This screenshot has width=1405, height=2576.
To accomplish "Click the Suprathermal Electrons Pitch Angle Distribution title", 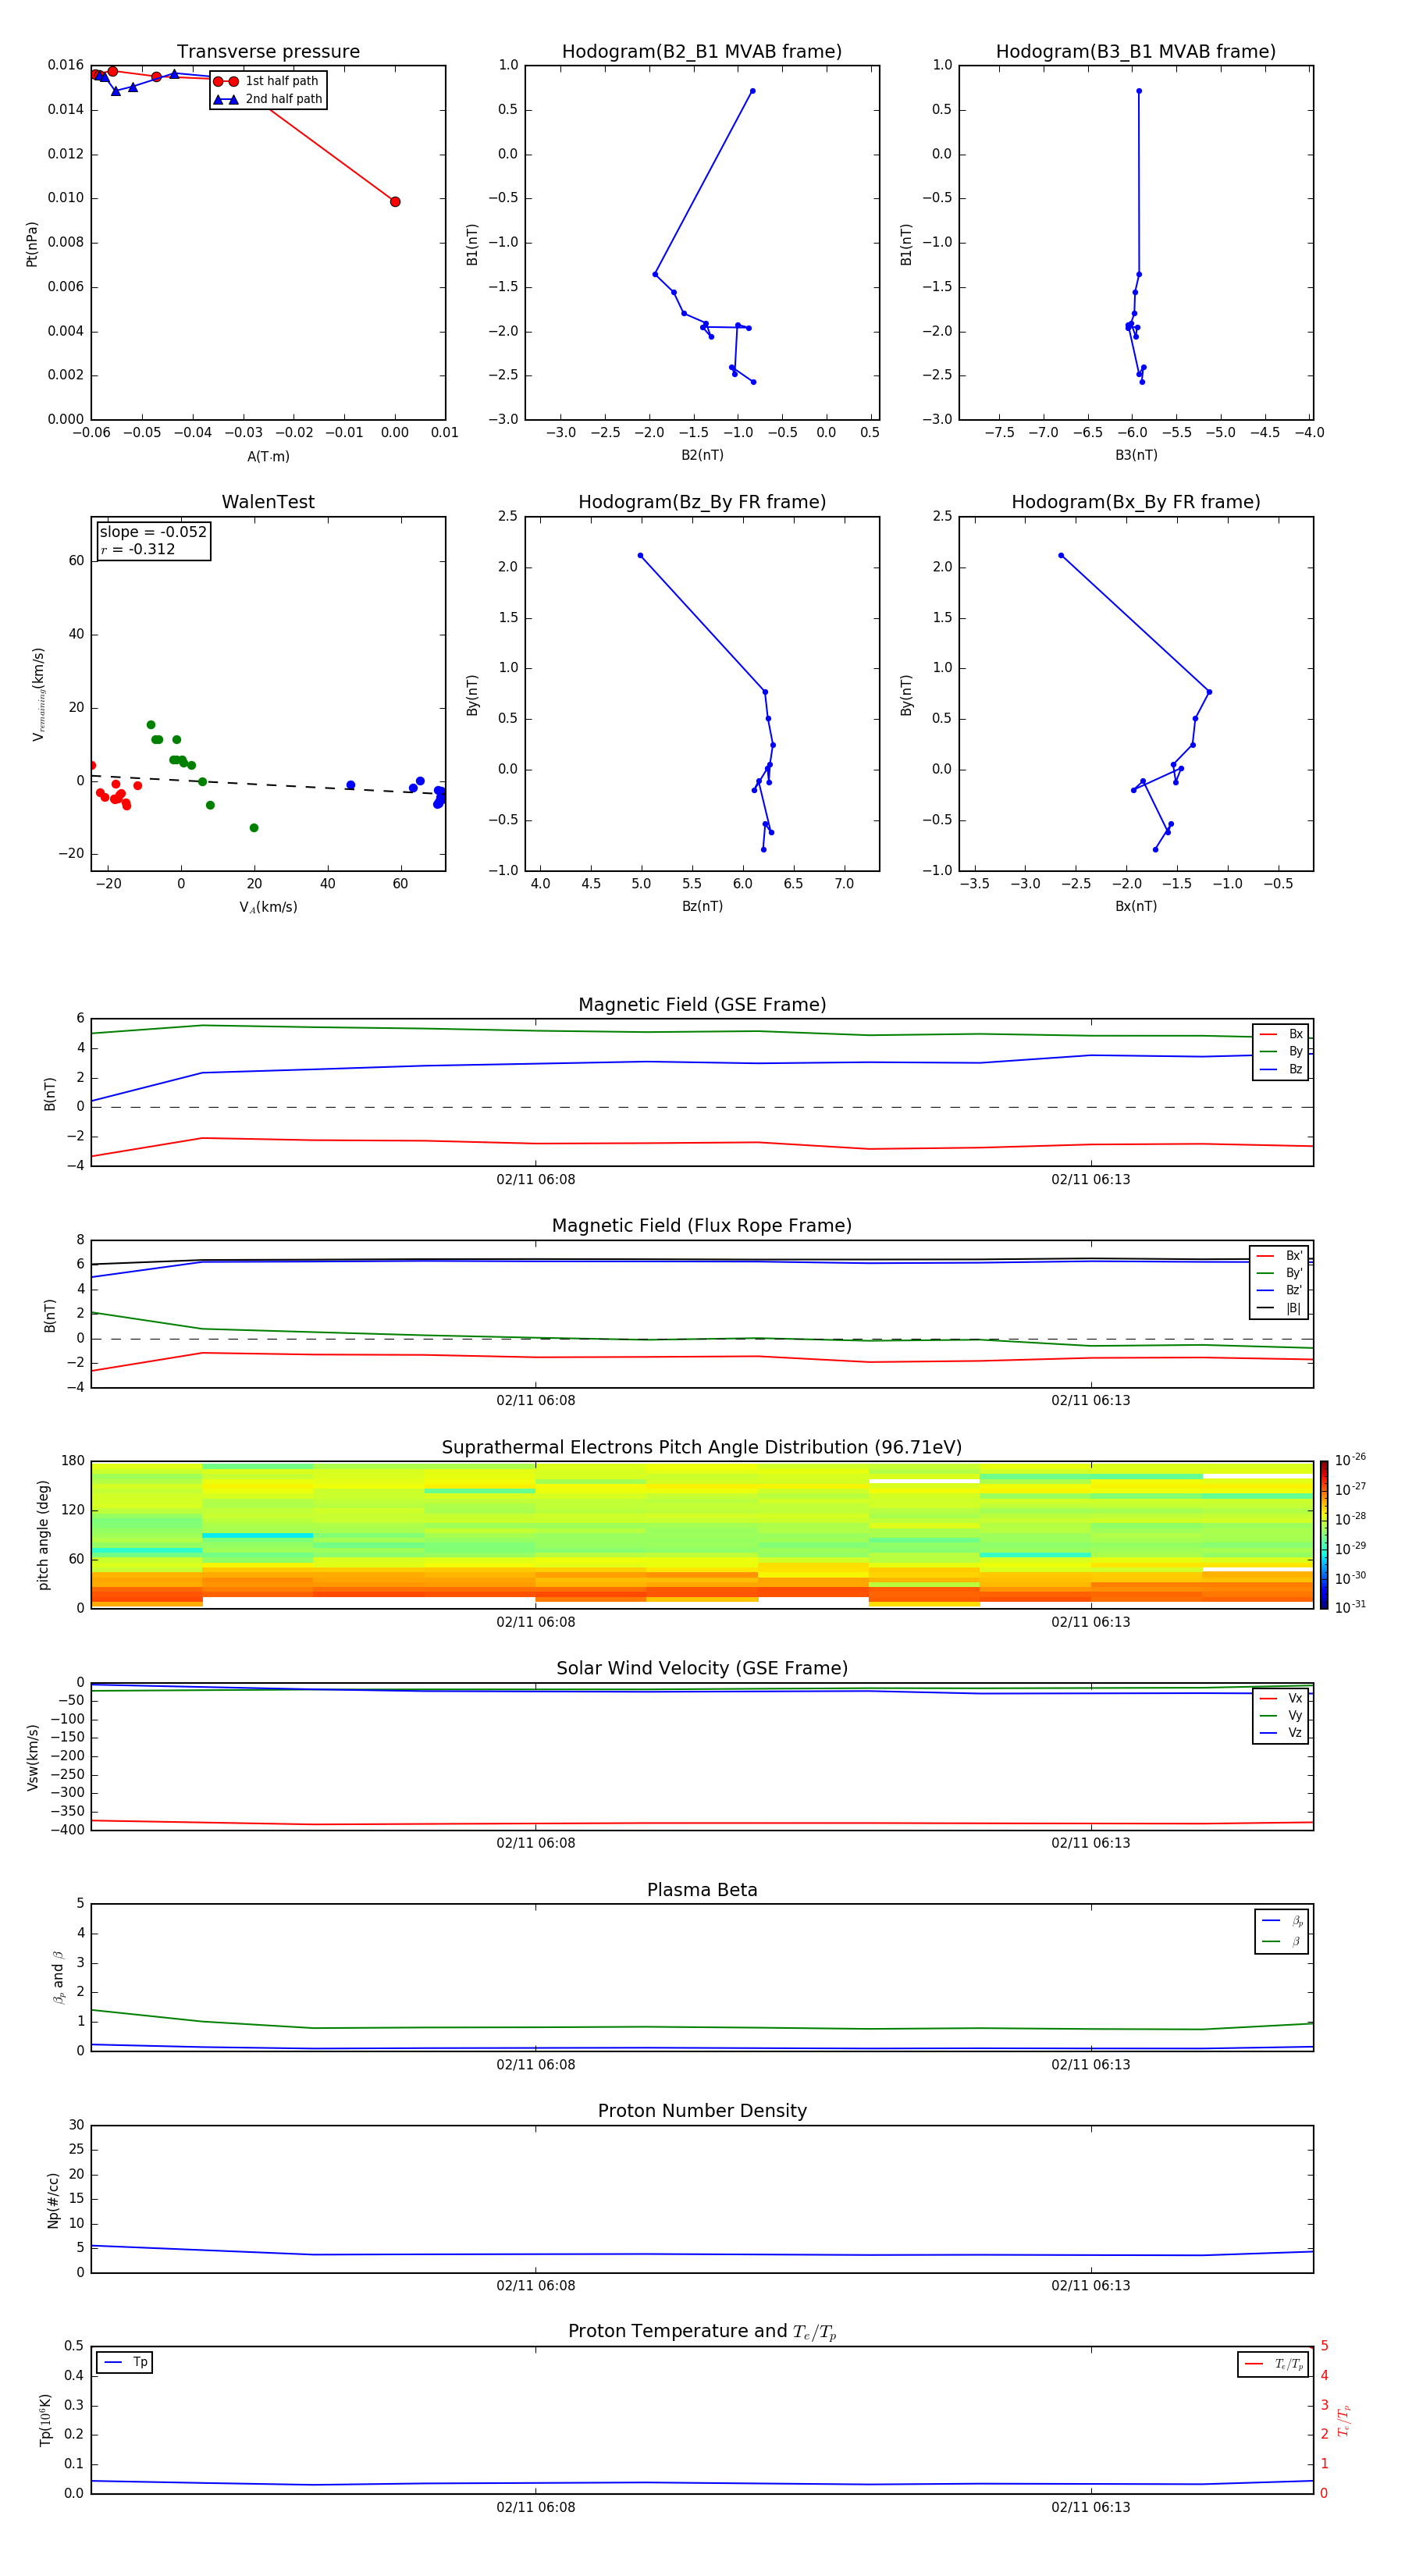I will click(702, 1448).
